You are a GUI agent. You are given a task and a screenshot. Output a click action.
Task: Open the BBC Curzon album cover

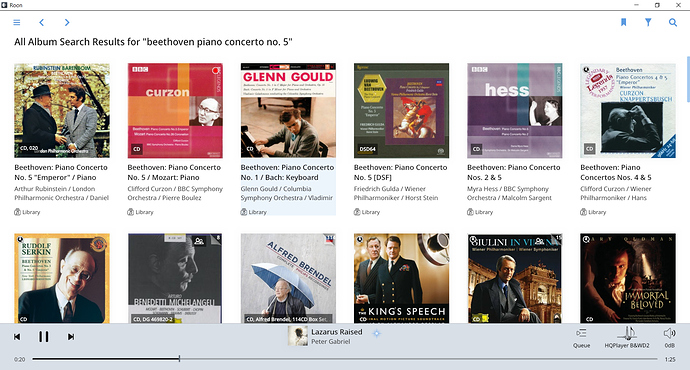pos(175,110)
